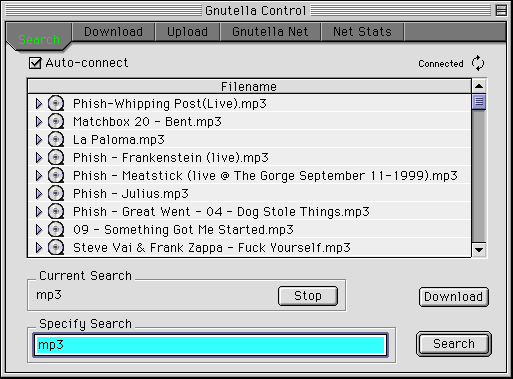Screen dimensions: 513x379
Task: Click the Specify Search text field
Action: [211, 345]
